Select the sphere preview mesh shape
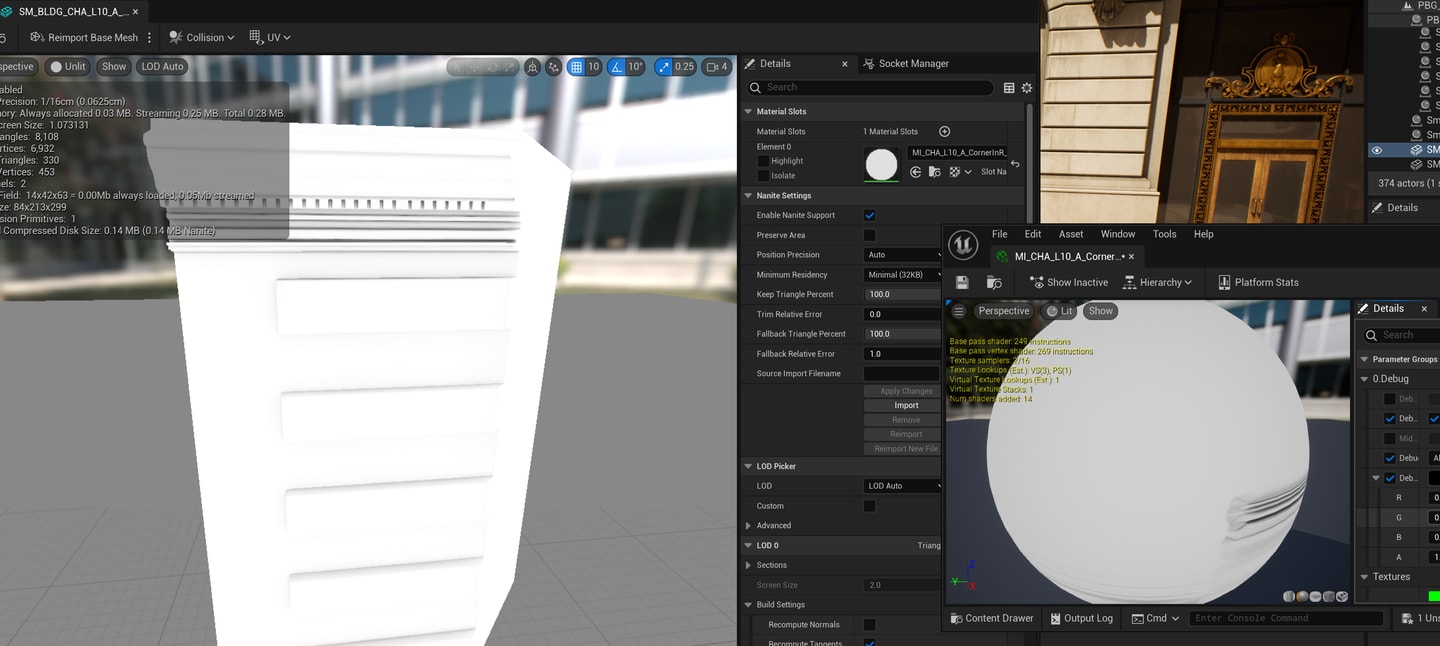The image size is (1440, 646). coord(1303,597)
